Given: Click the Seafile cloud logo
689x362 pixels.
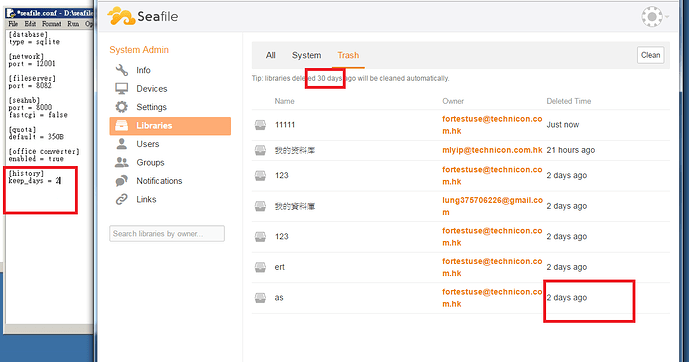Looking at the screenshot, I should [121, 16].
